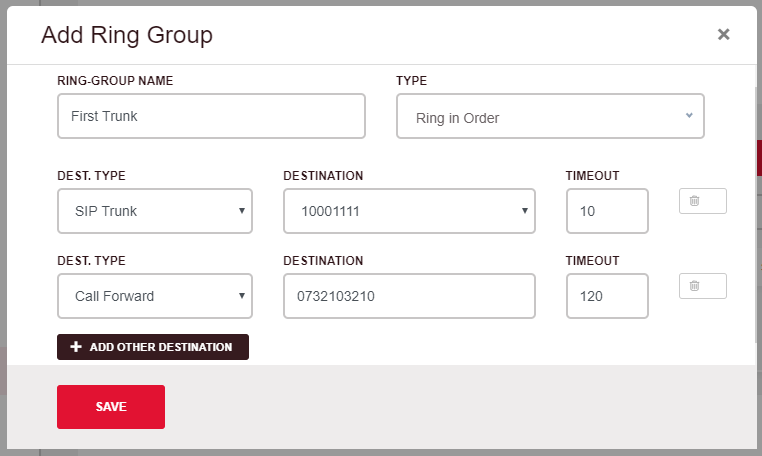
Task: Click the timeout field showing 120
Action: [607, 296]
